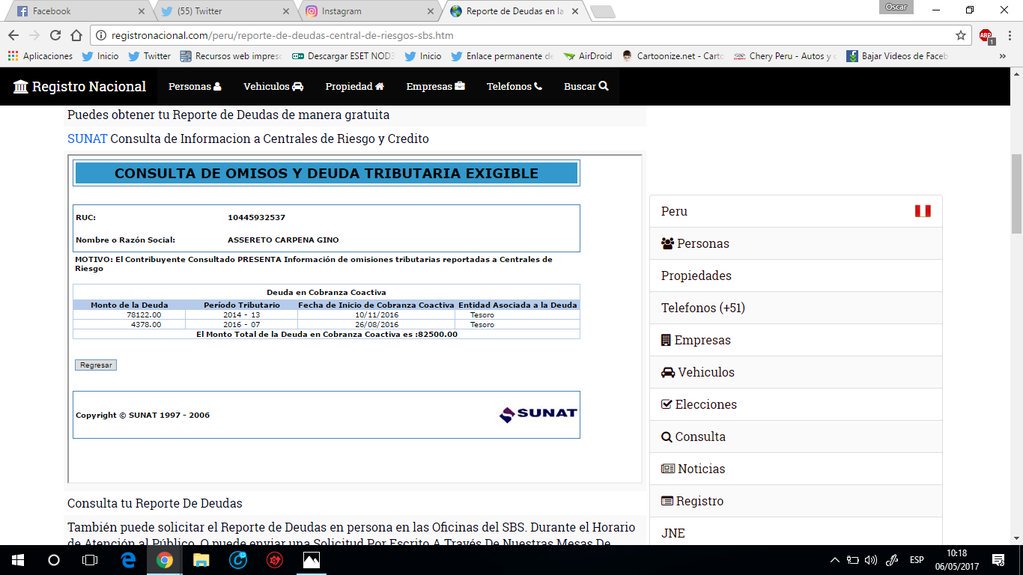Screen dimensions: 1023x575
Task: Open Noticias in the sidebar
Action: tap(796, 469)
